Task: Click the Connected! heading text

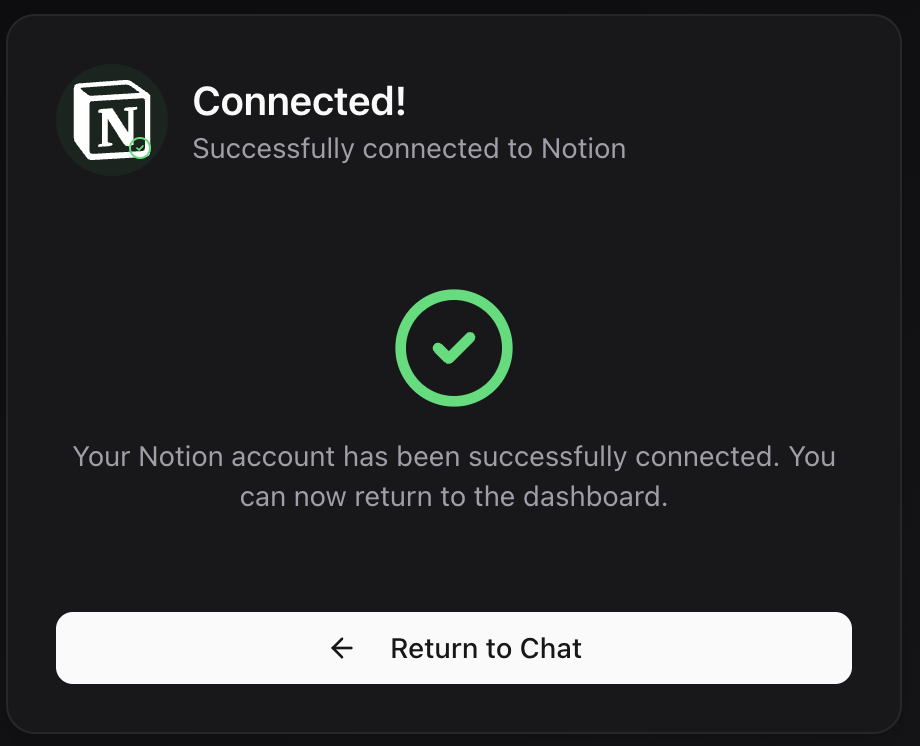Action: click(298, 101)
